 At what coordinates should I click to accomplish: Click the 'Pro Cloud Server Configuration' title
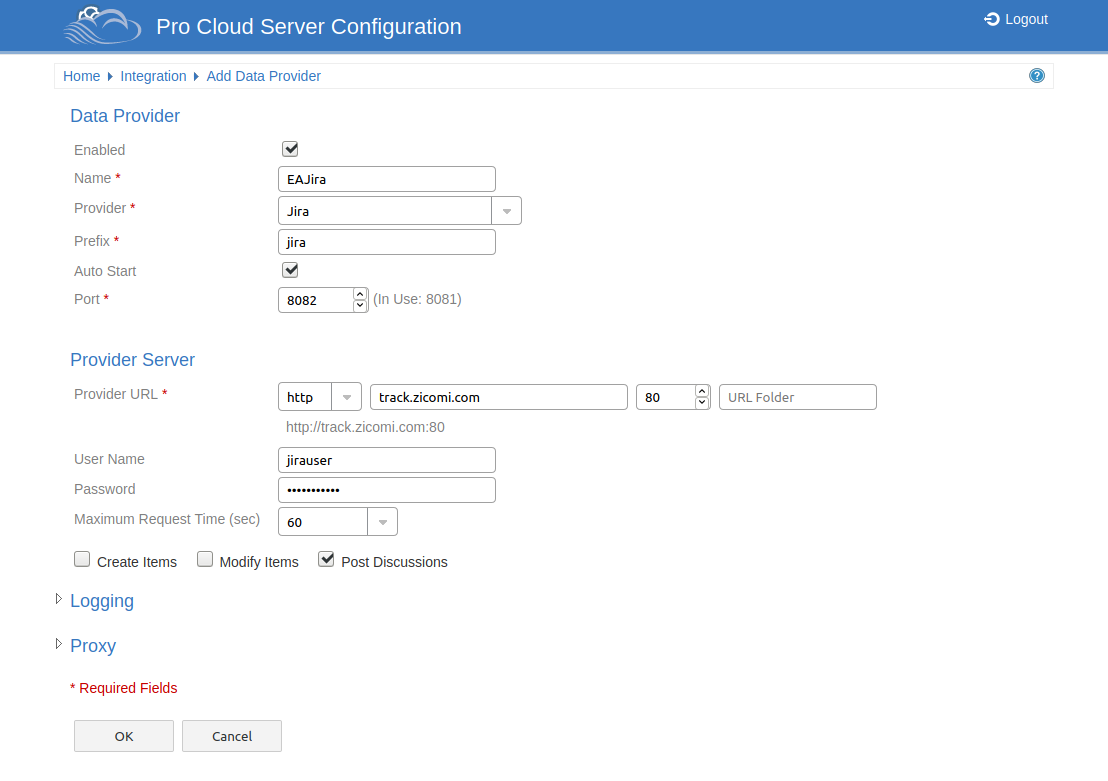(309, 26)
